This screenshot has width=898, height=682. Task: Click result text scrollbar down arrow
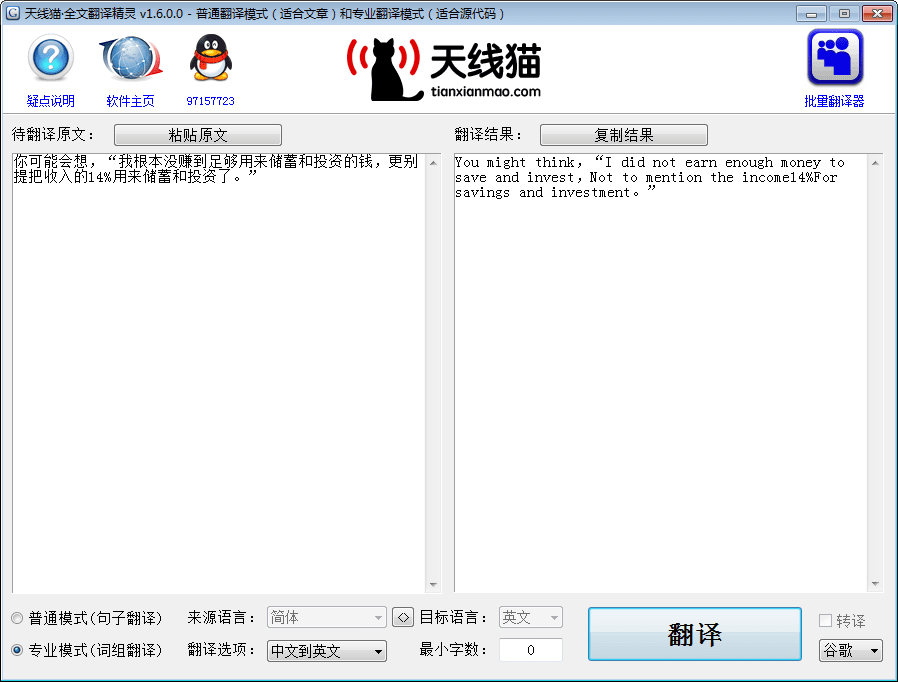(x=875, y=584)
